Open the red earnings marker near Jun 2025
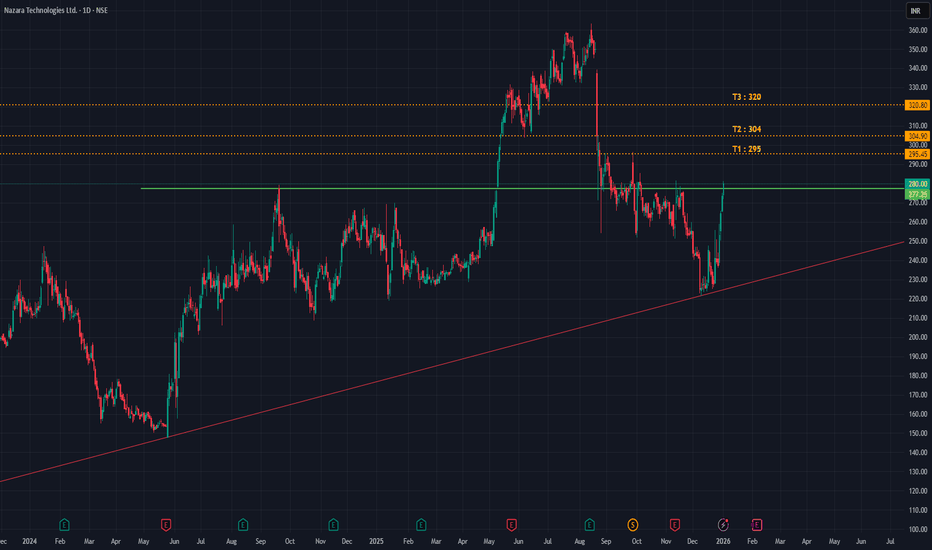The height and width of the screenshot is (550, 932). (511, 524)
